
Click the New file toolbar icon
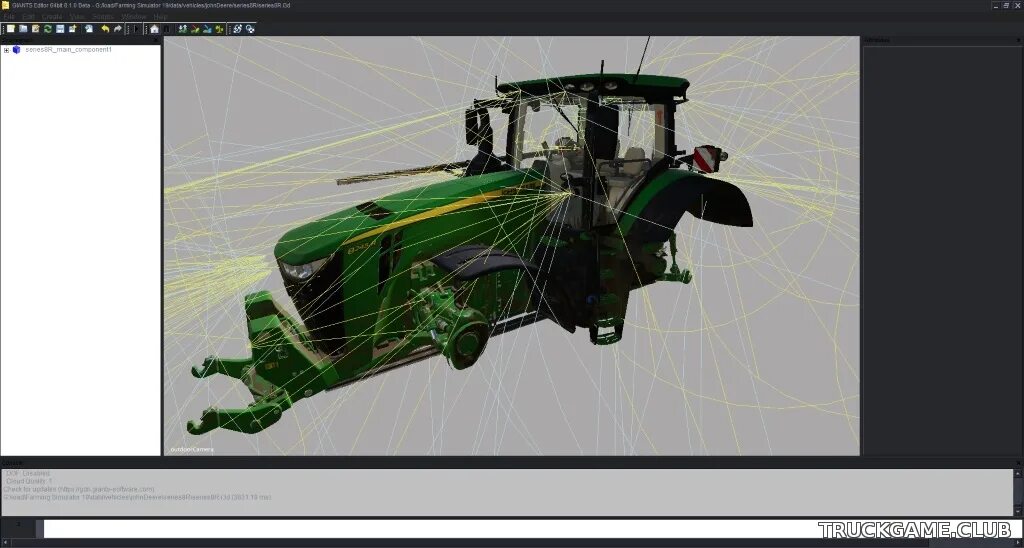pos(10,29)
